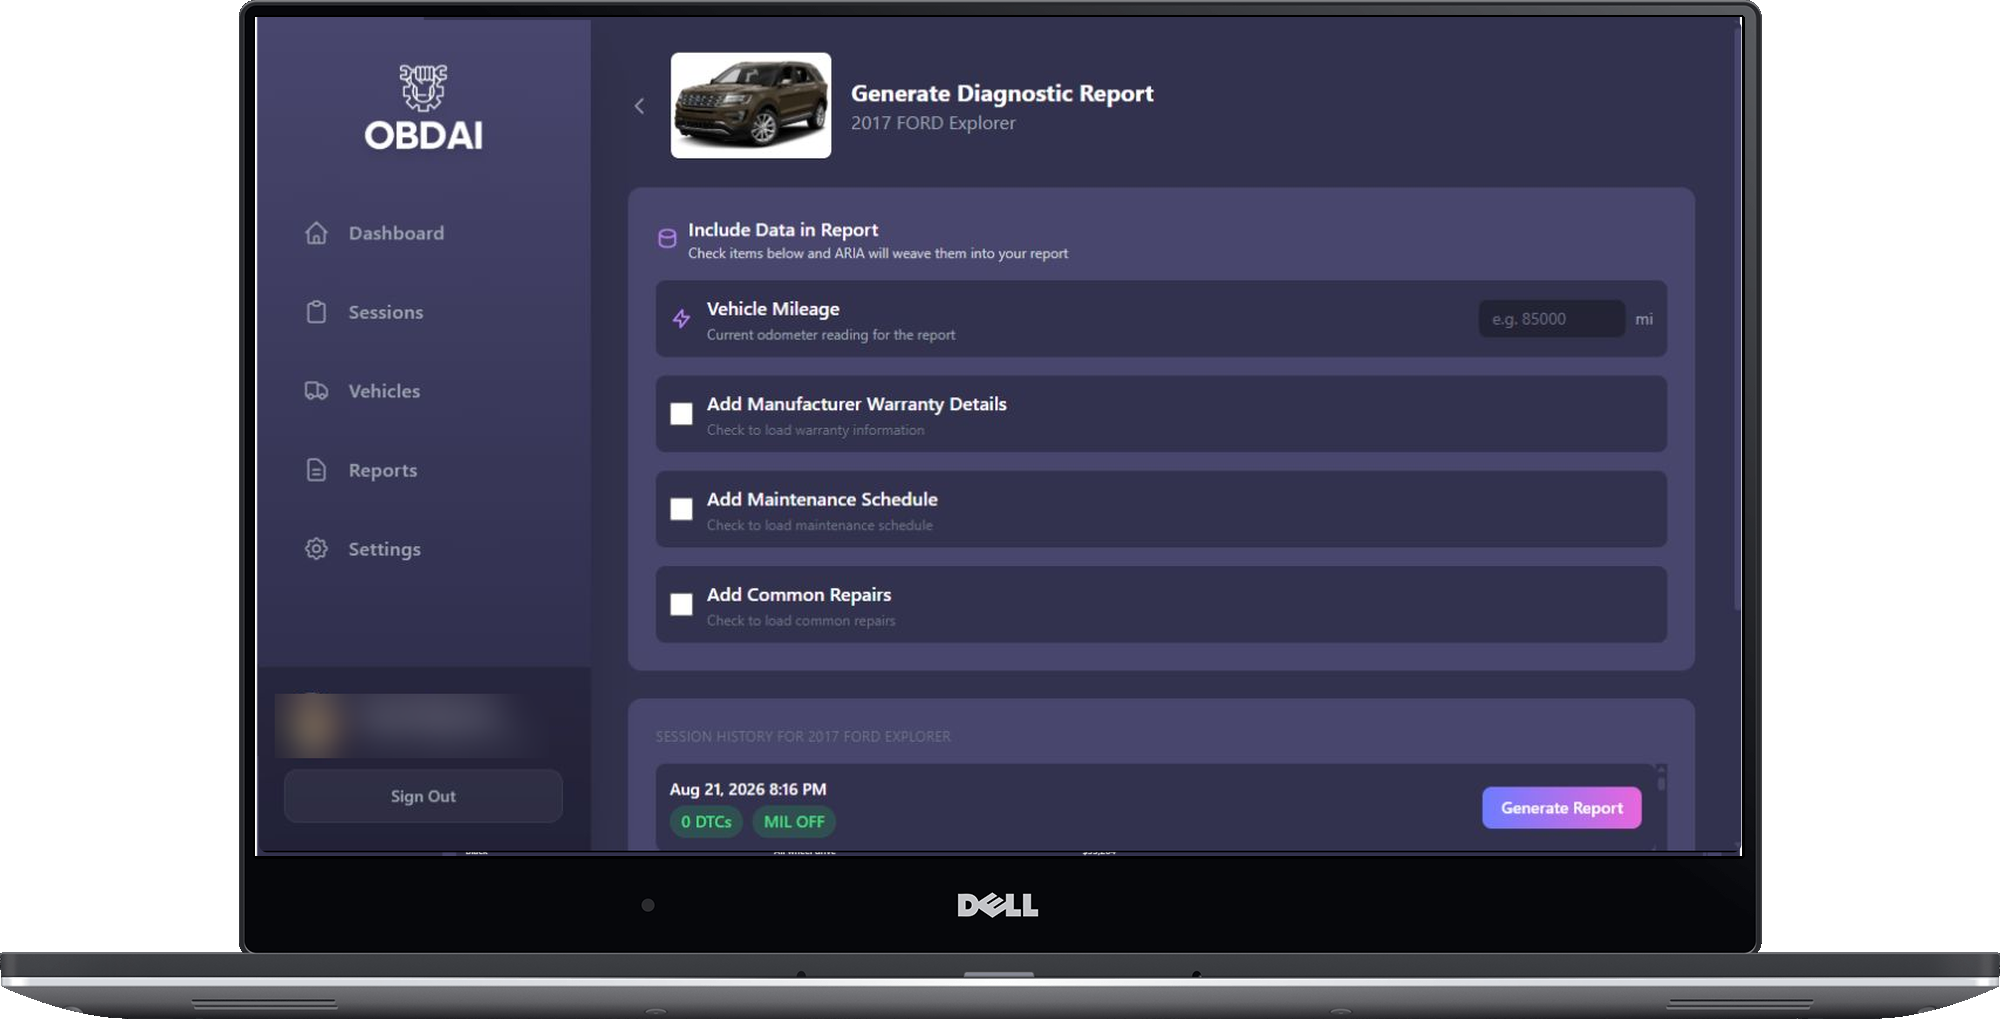Click the Generate Report button
2000x1019 pixels.
[1561, 808]
